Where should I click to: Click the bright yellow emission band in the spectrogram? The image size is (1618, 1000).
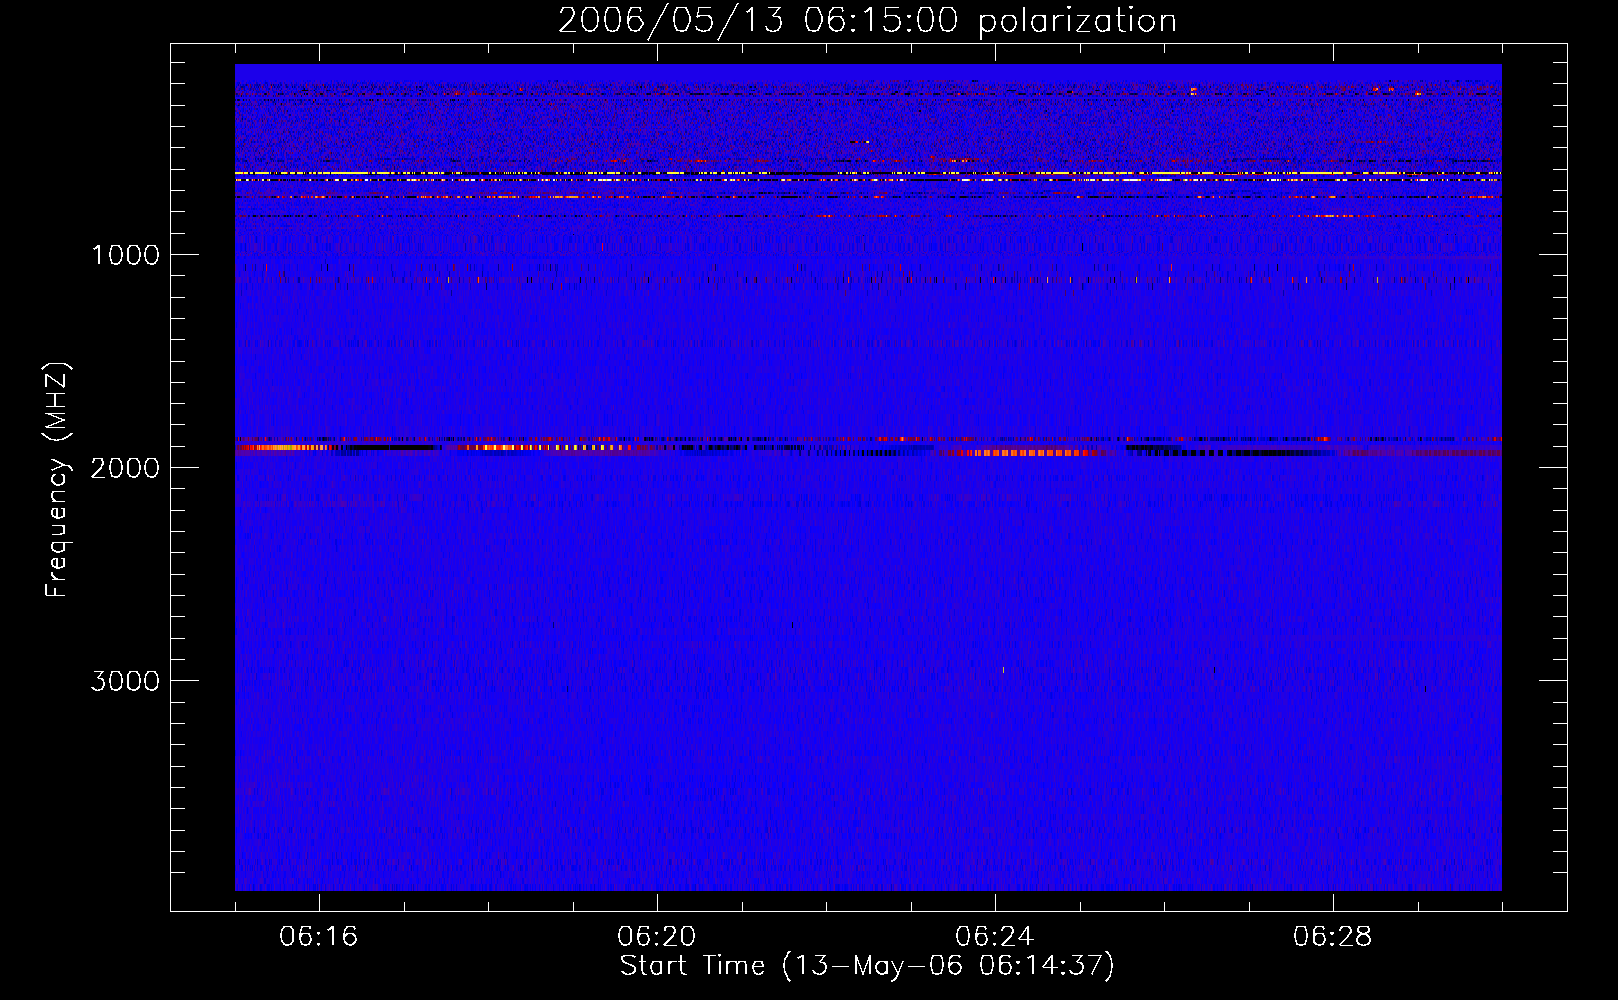tap(868, 174)
